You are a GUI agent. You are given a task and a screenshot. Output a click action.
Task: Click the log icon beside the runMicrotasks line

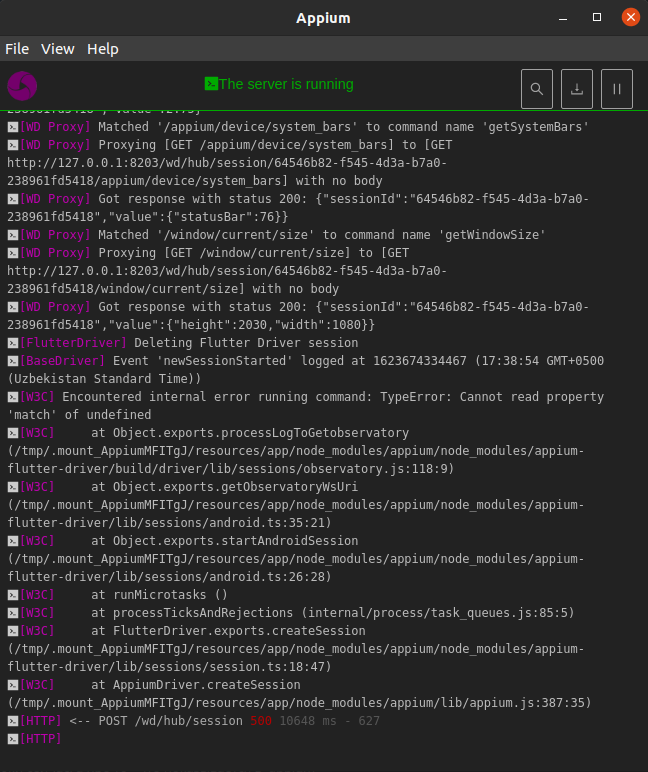pos(13,595)
